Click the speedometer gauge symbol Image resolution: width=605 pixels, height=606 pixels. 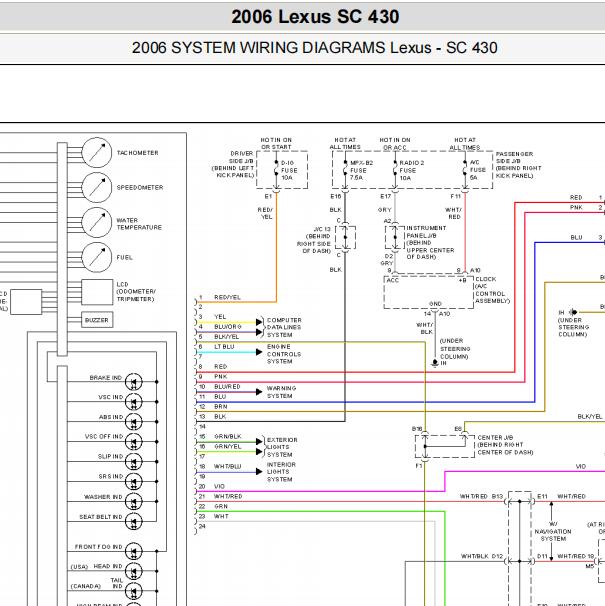tap(97, 187)
